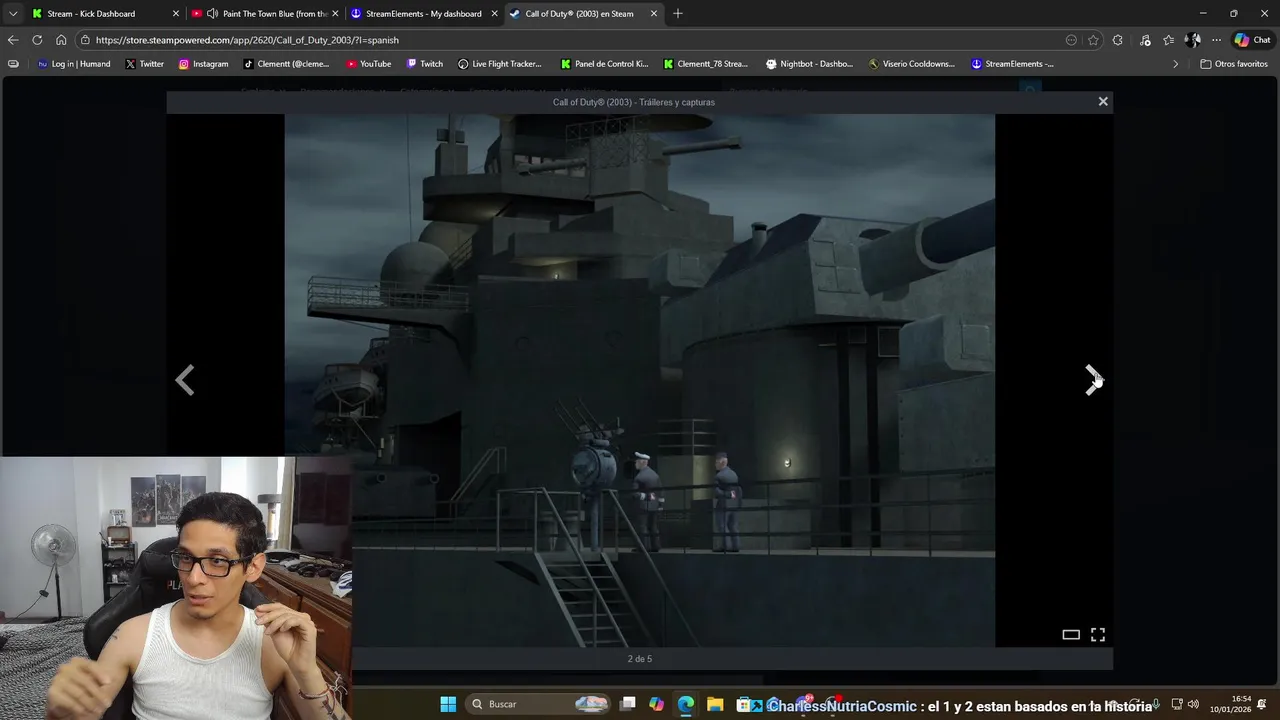Open Clementt_78 Stream bookmark

706,64
